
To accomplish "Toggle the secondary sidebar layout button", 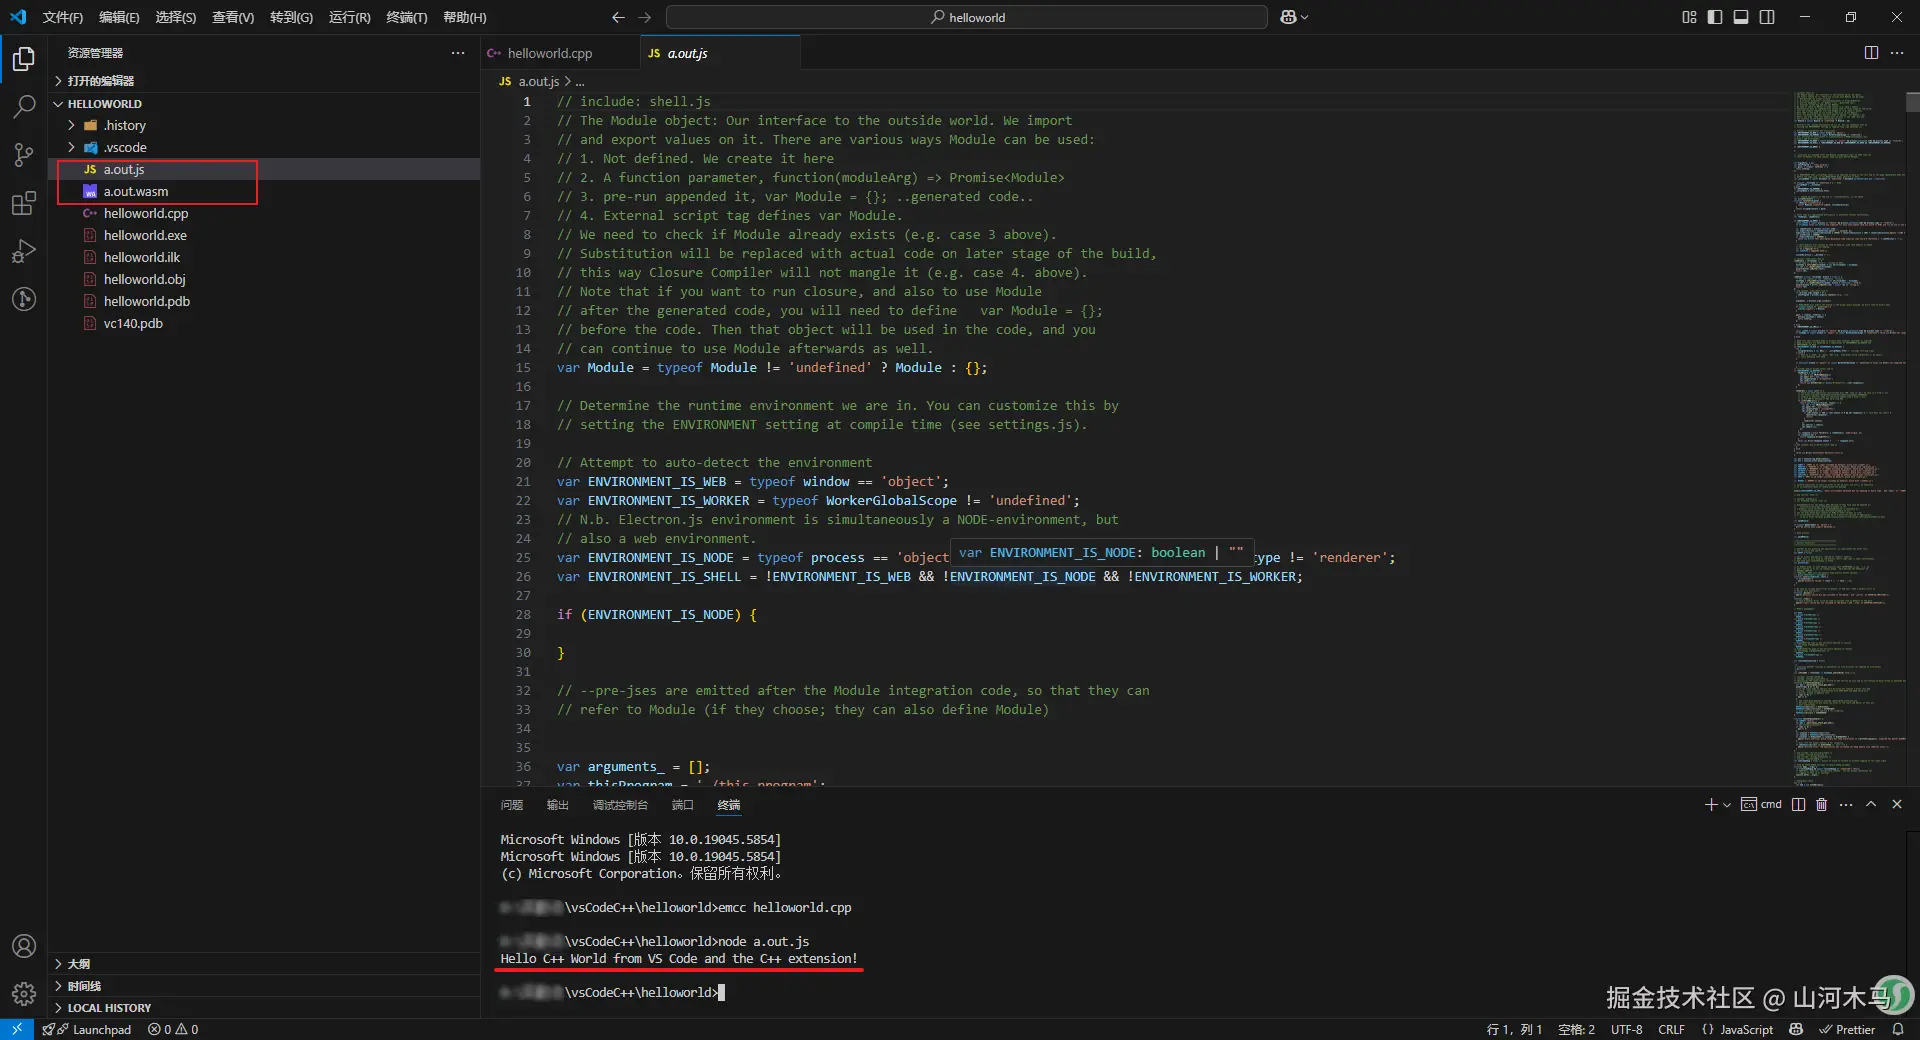I will [1767, 17].
